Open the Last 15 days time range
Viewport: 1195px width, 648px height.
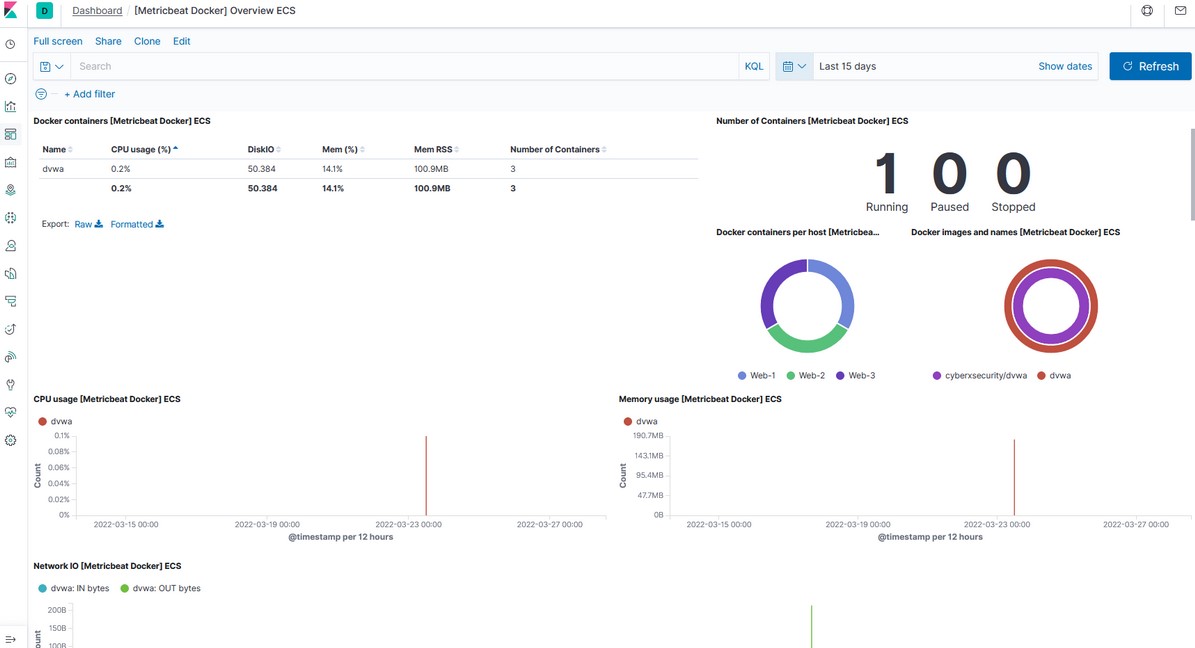[847, 66]
